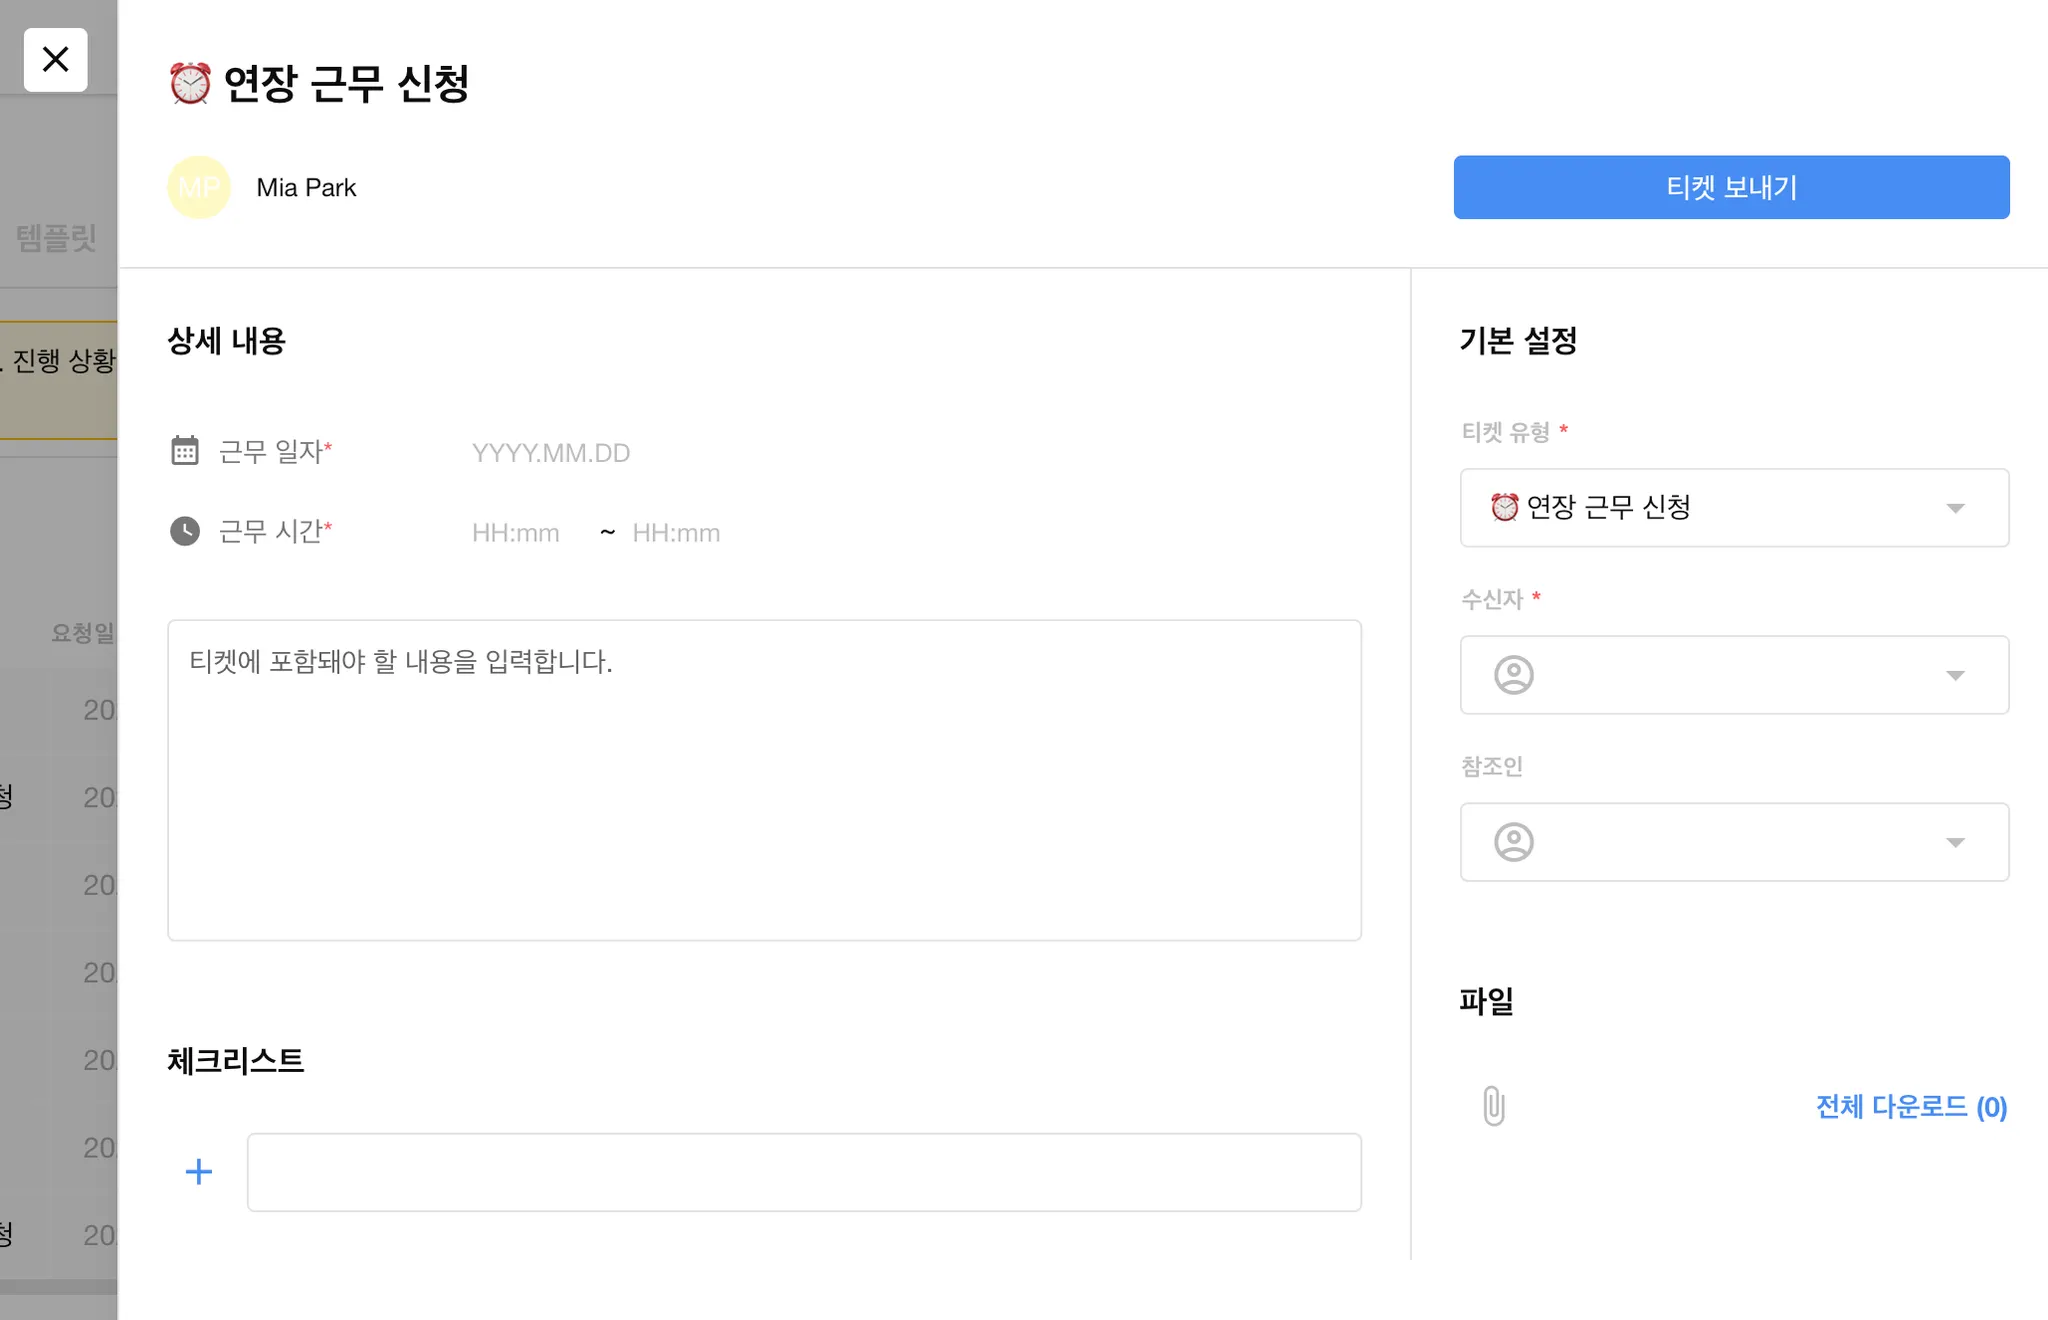Click the plus icon to add checklist item
The width and height of the screenshot is (2048, 1320).
coord(199,1172)
